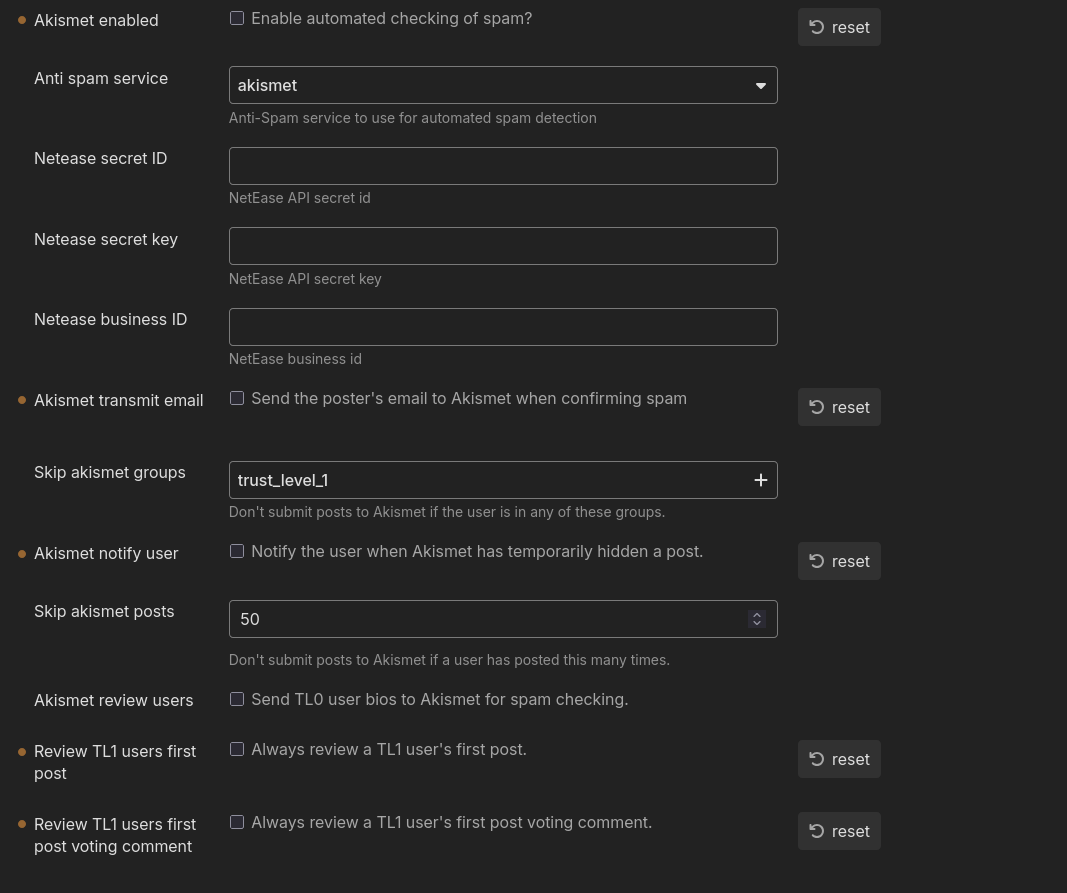The image size is (1067, 893).
Task: Toggle sending poster's email to Akismet
Action: (237, 398)
